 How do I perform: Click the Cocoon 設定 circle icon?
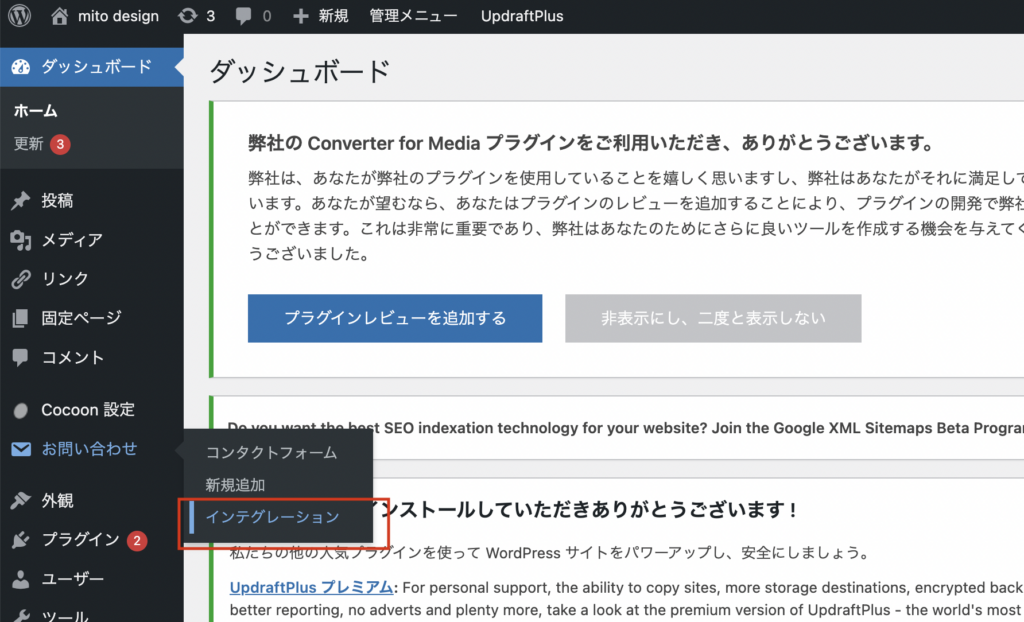tap(21, 410)
